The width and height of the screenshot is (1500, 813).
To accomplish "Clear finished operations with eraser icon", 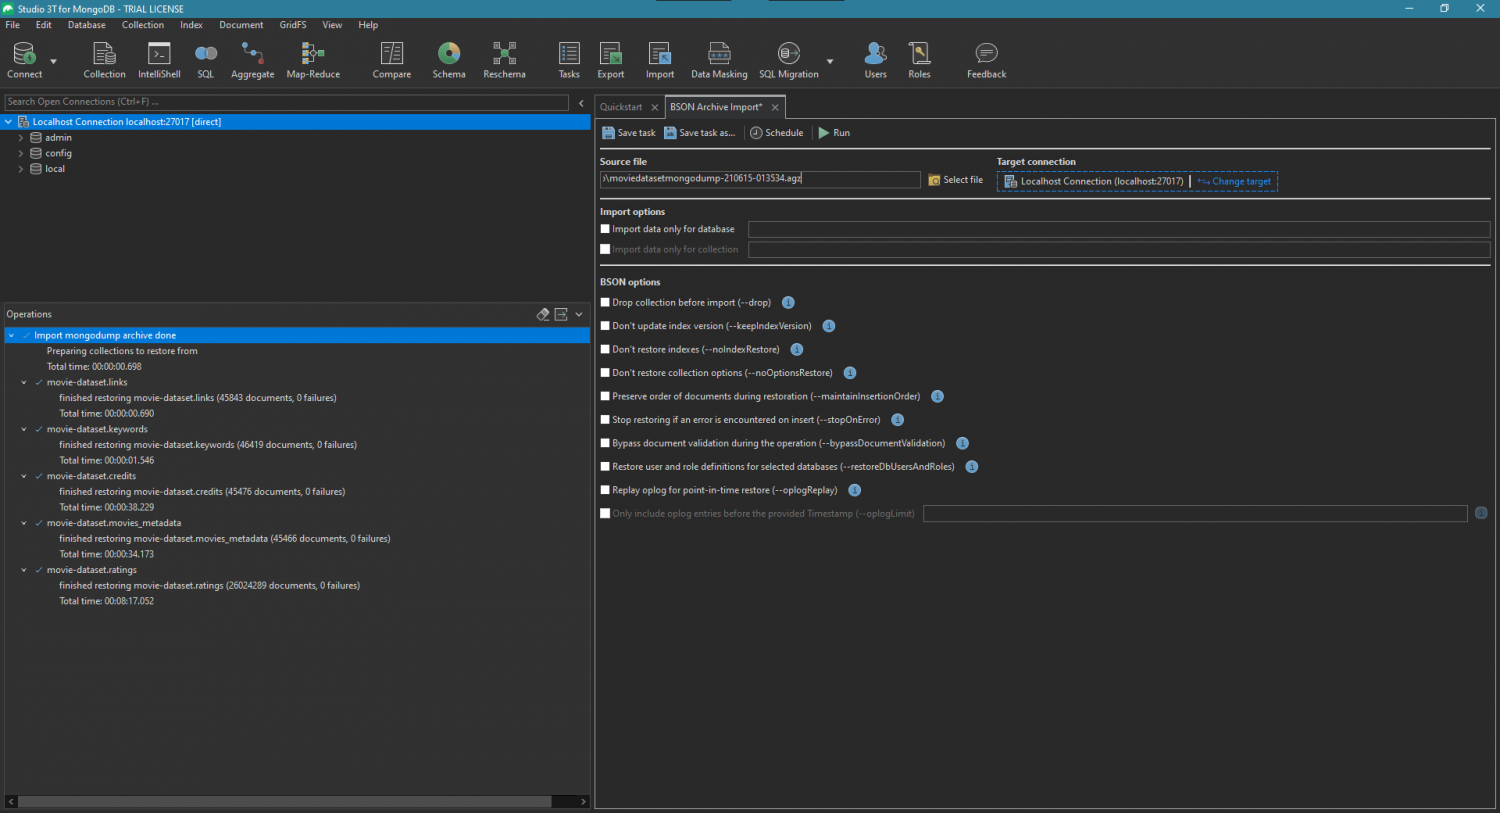I will click(x=543, y=314).
